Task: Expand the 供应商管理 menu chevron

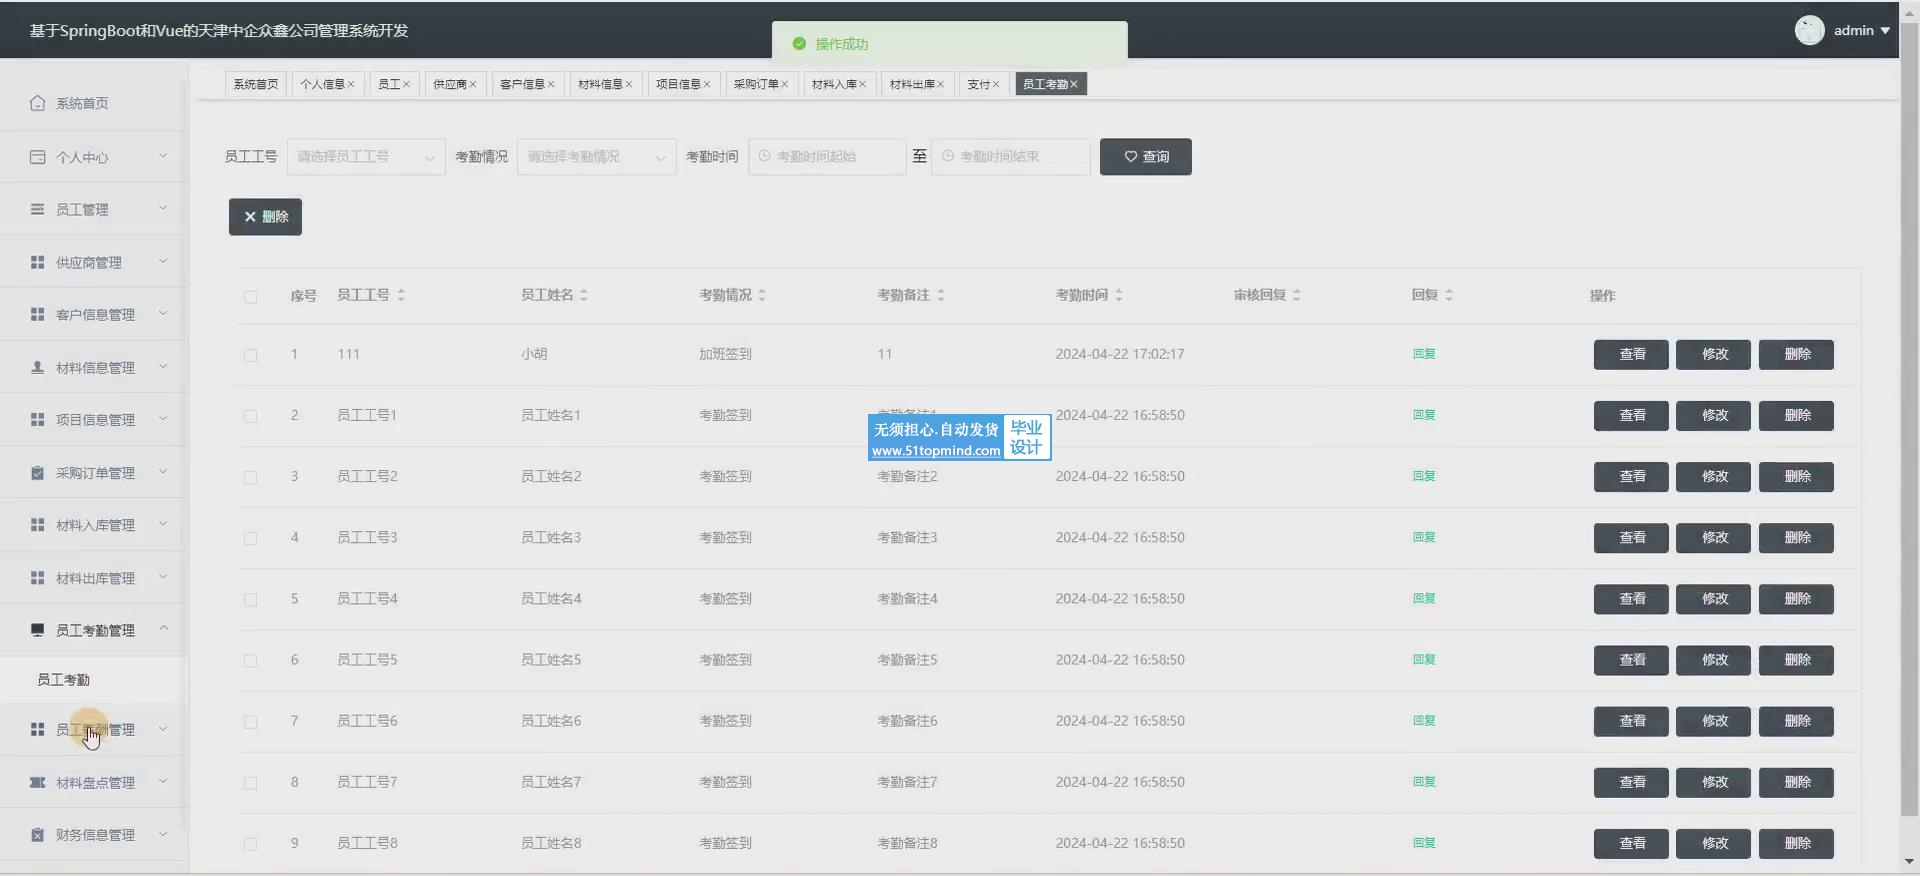Action: (x=163, y=261)
